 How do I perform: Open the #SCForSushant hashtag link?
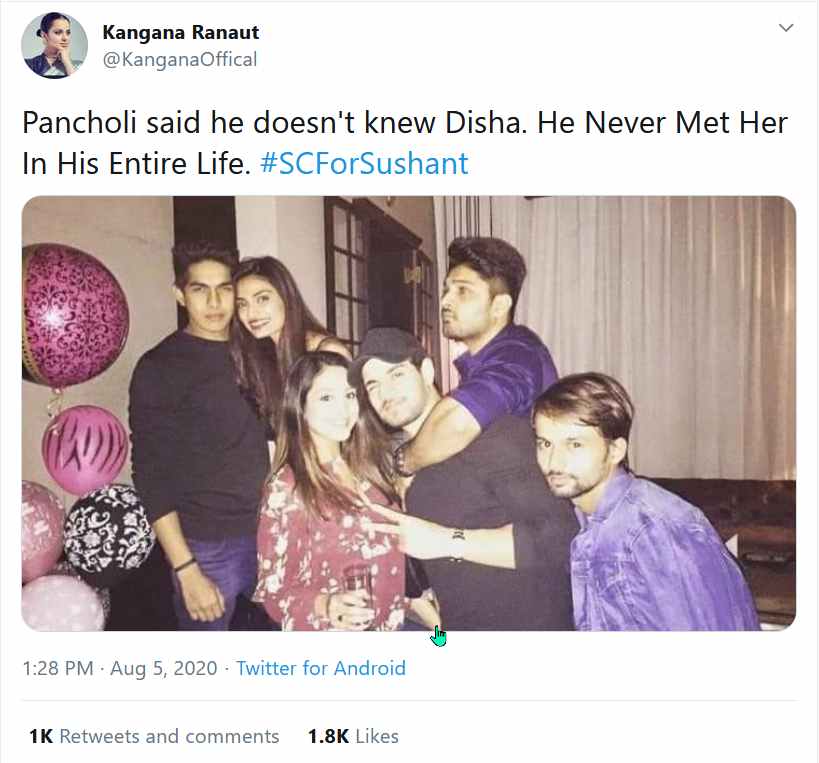[x=364, y=163]
